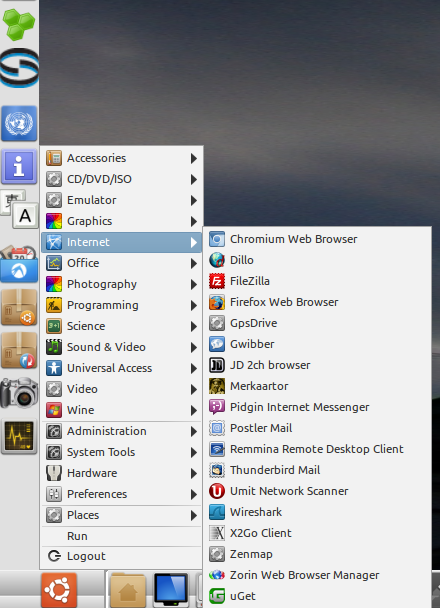Viewport: 440px width, 608px height.
Task: Select the Programming menu category
Action: tap(121, 305)
